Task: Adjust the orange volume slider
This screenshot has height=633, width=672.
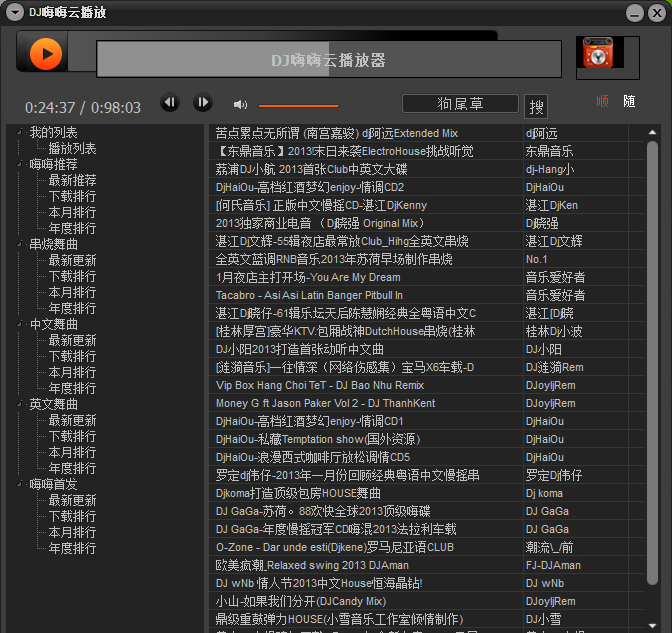Action: point(298,105)
